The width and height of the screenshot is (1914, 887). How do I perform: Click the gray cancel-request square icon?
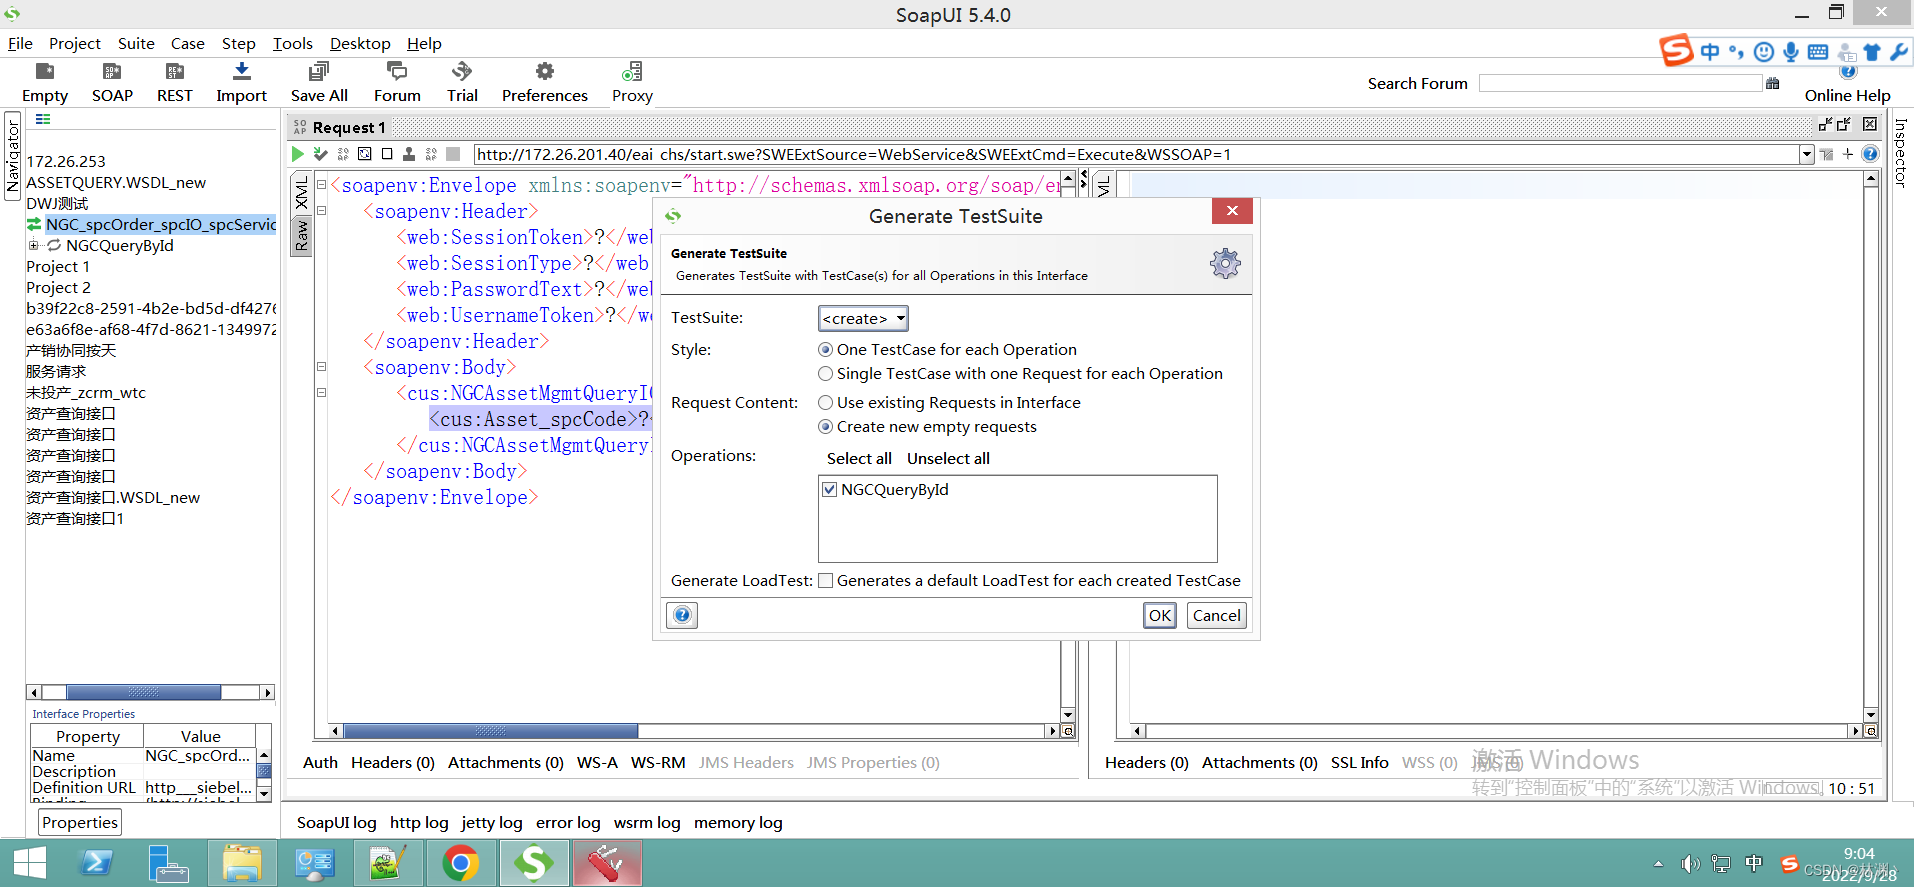pyautogui.click(x=453, y=154)
